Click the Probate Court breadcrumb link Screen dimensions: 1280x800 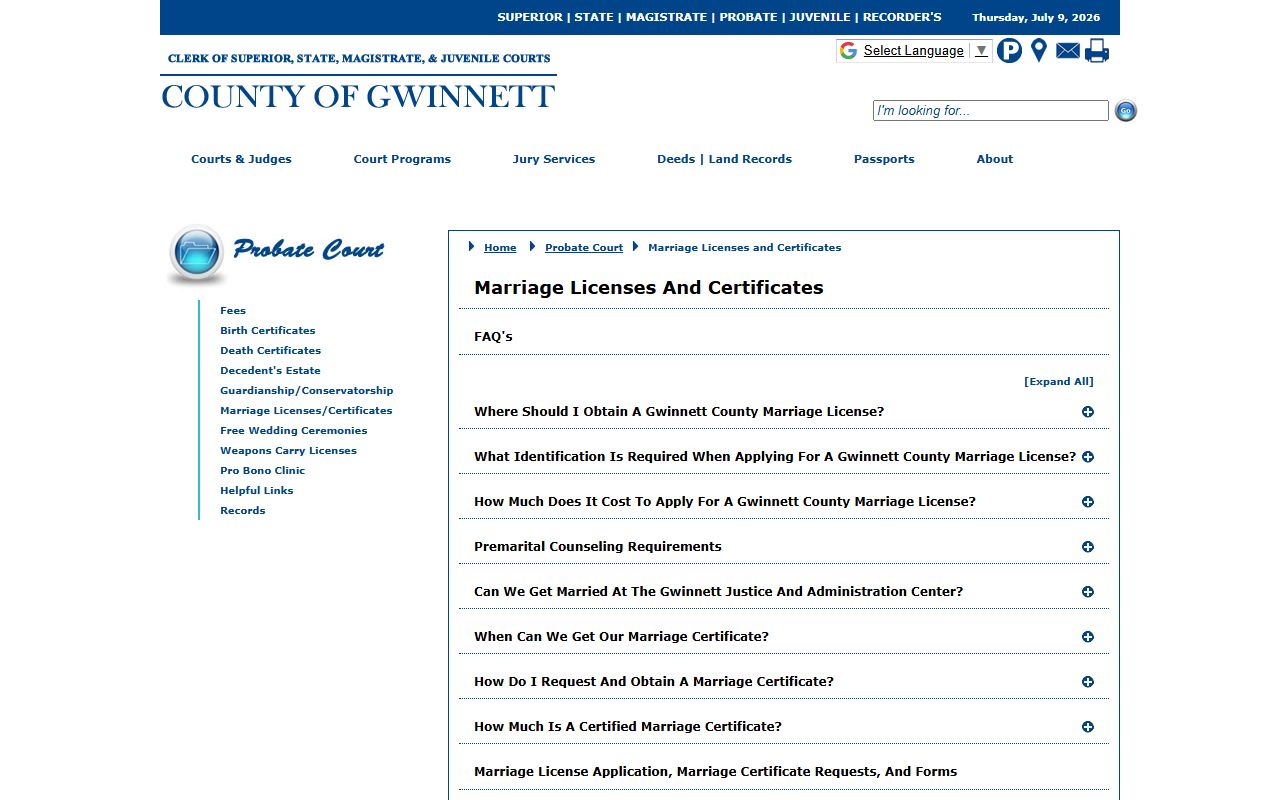584,248
